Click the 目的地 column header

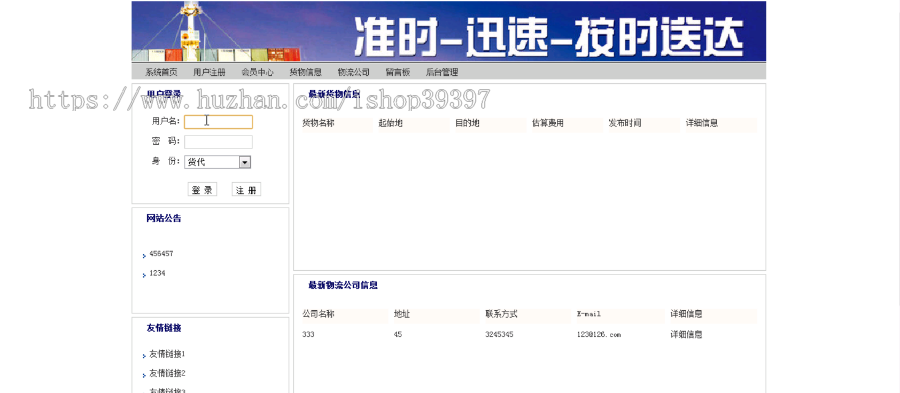pyautogui.click(x=467, y=123)
